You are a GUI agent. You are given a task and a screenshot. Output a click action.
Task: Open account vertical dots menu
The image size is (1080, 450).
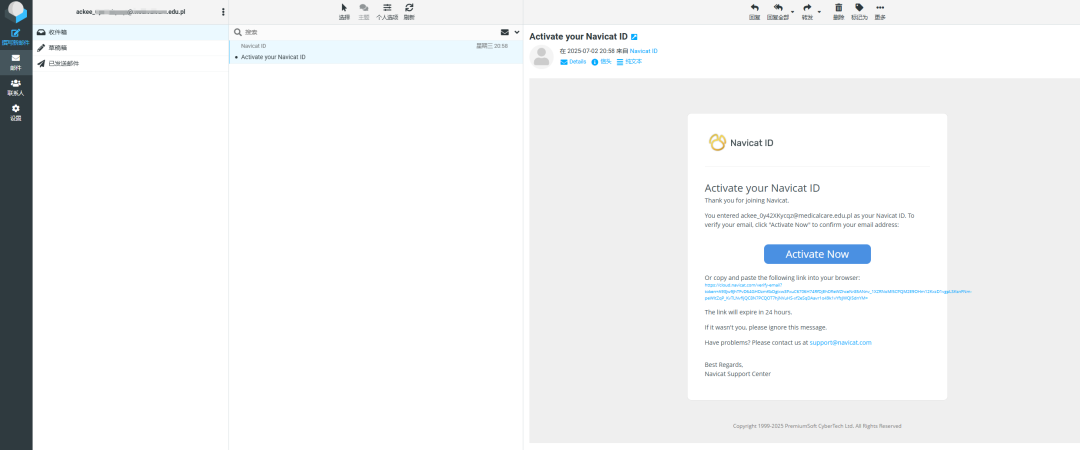pyautogui.click(x=223, y=12)
